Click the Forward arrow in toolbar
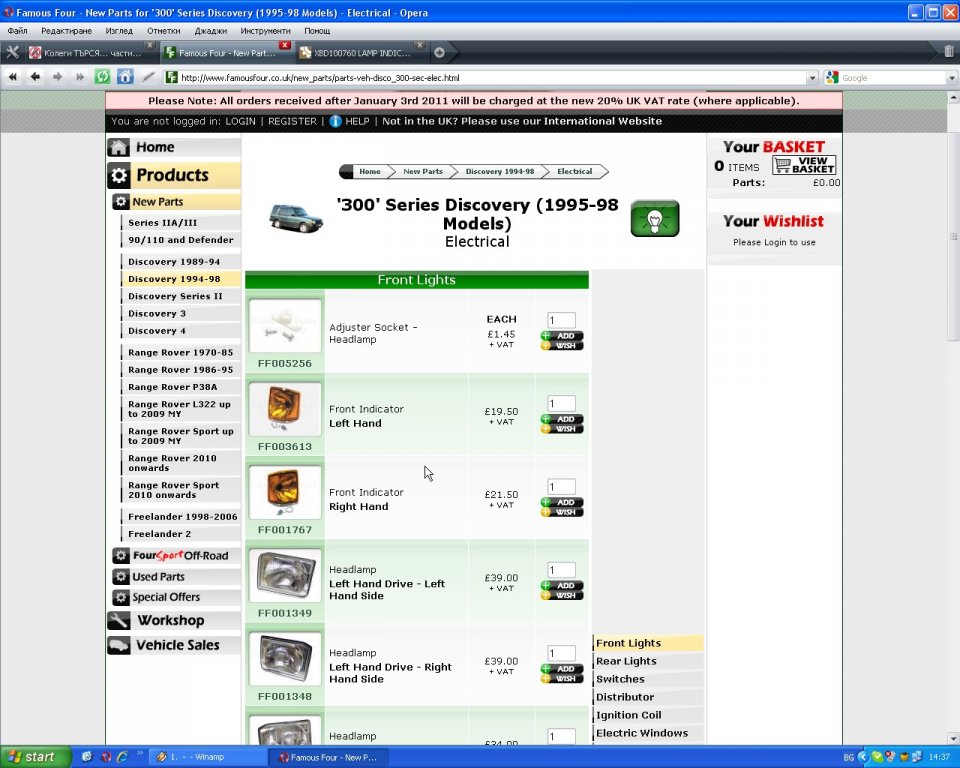Screen dimensions: 960x768 tap(58, 77)
